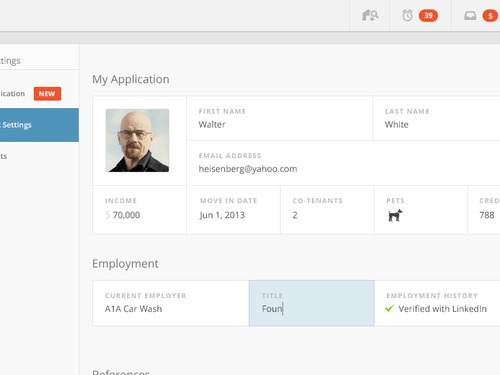The height and width of the screenshot is (375, 500).
Task: Click the My Application heading
Action: [131, 79]
